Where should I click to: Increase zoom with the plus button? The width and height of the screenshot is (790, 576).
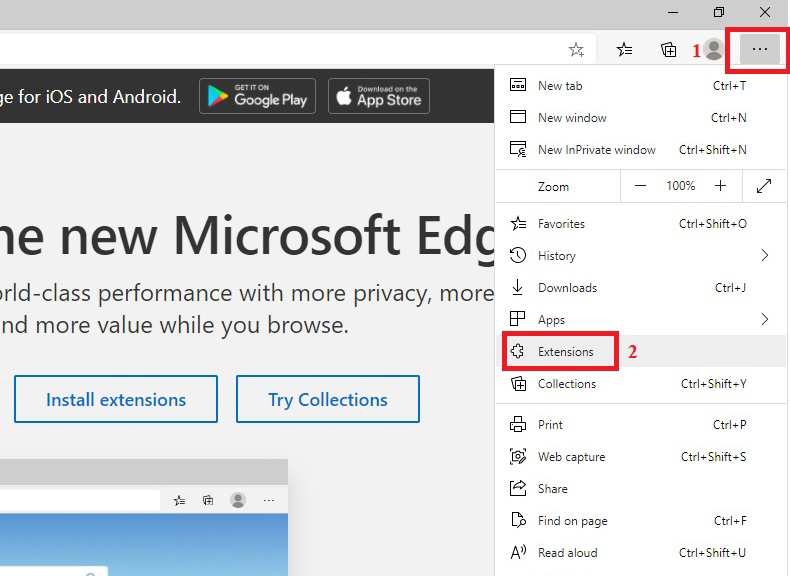(720, 186)
